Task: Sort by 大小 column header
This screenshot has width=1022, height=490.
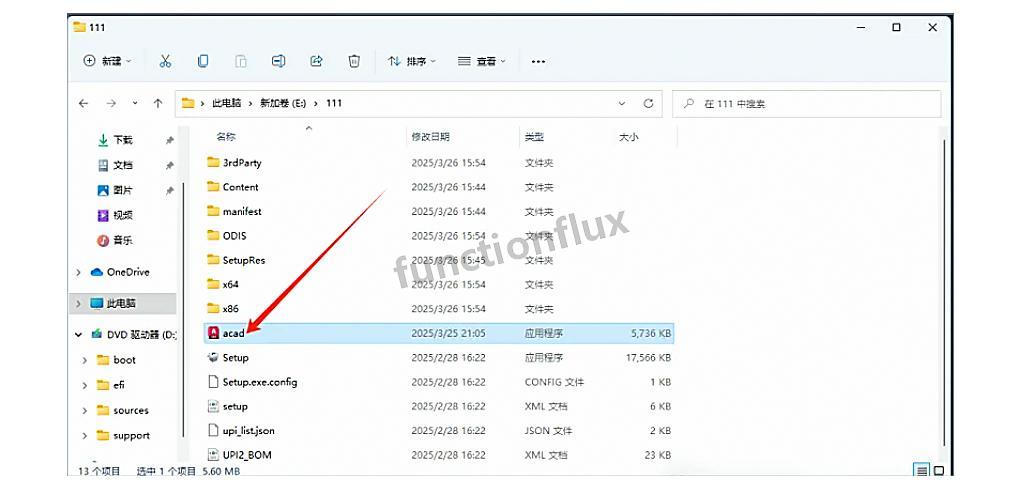Action: pos(628,137)
